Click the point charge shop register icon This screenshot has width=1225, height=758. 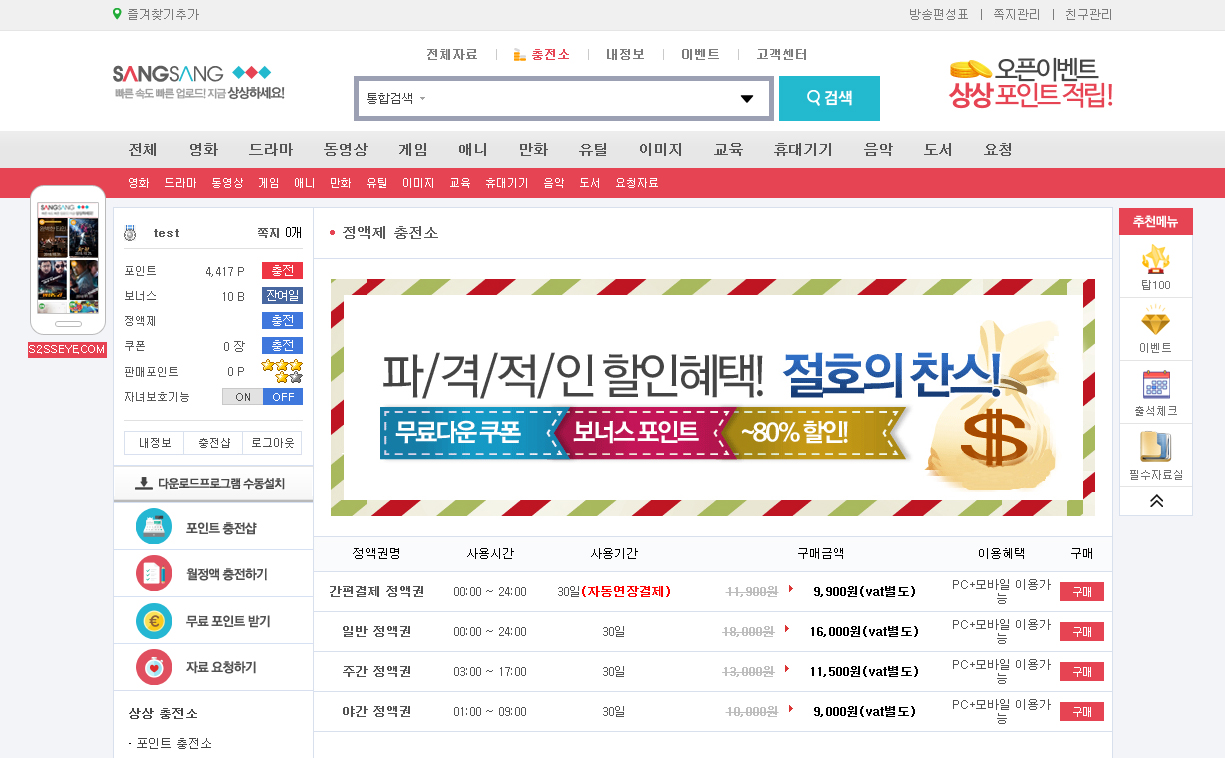pos(154,527)
